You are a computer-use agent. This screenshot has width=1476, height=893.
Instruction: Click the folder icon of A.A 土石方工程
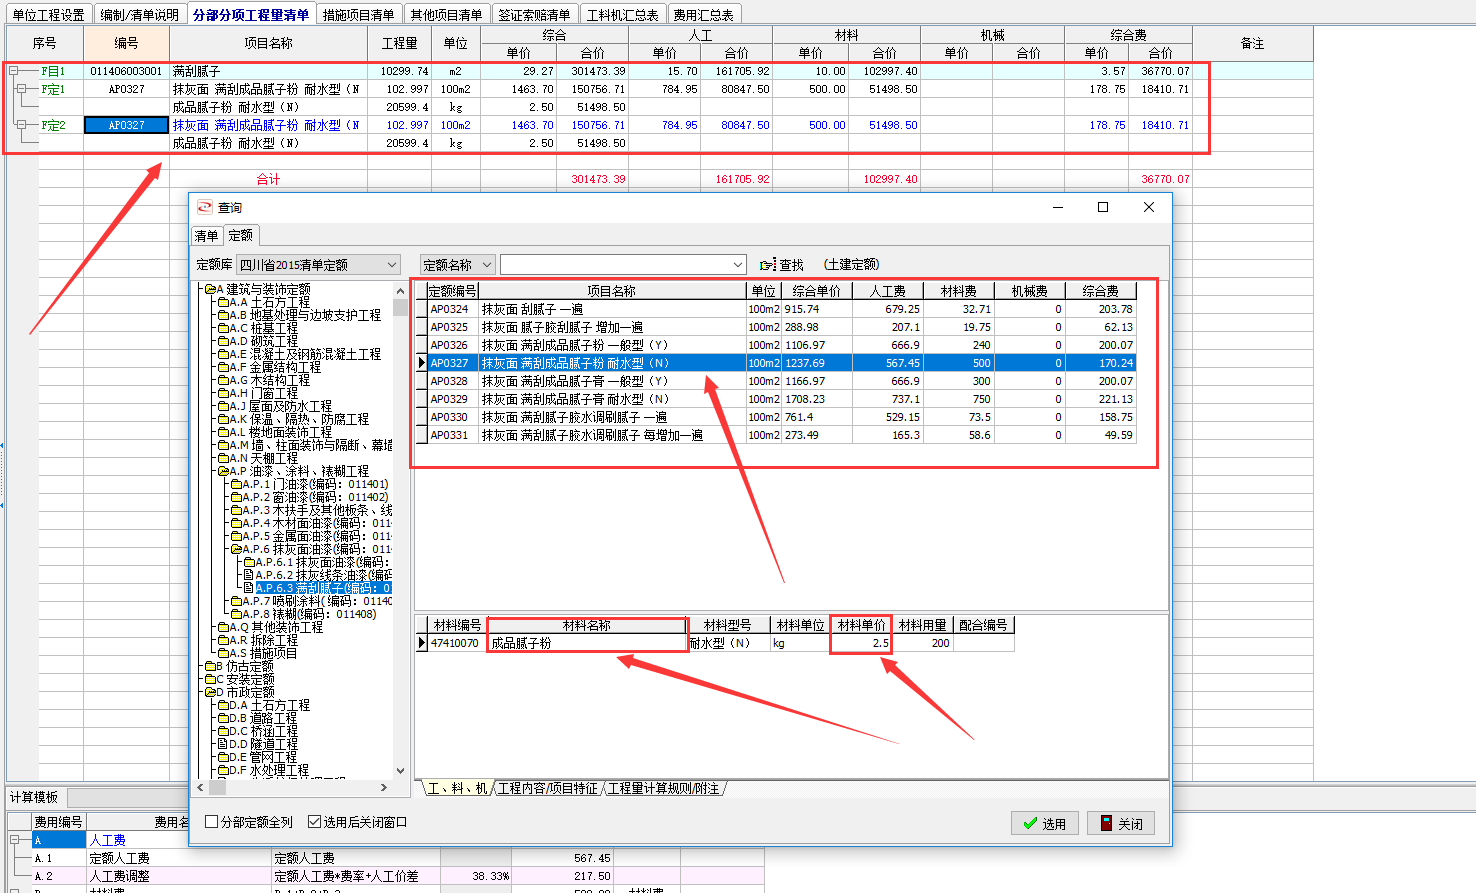tap(224, 302)
